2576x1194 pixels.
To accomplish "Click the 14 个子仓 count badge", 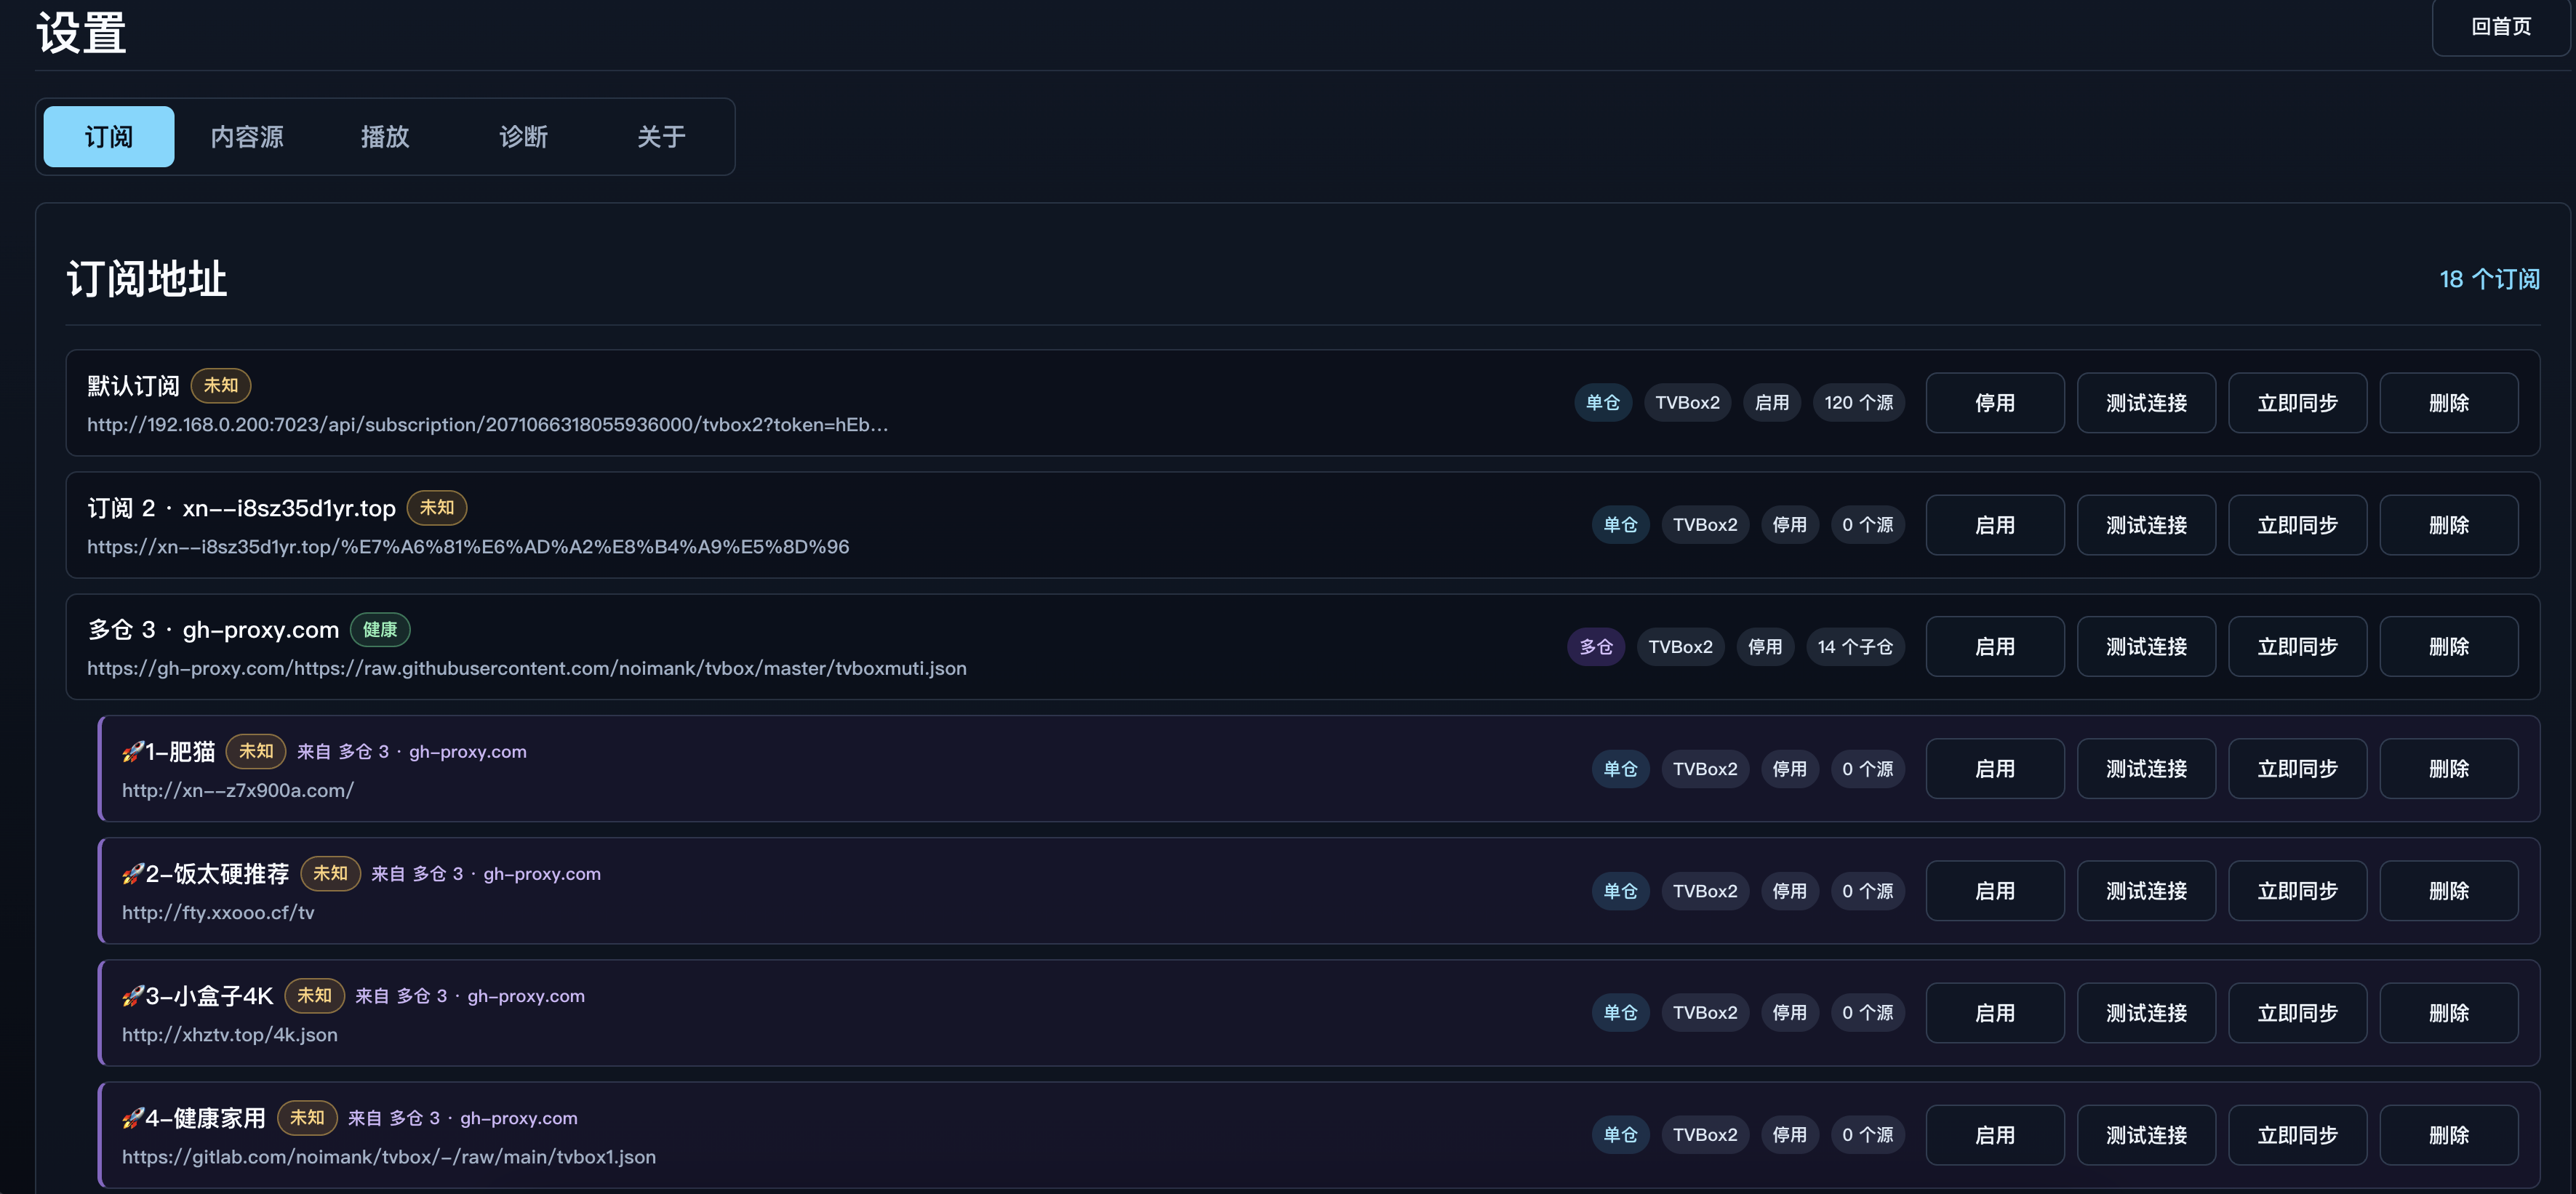I will tap(1855, 647).
